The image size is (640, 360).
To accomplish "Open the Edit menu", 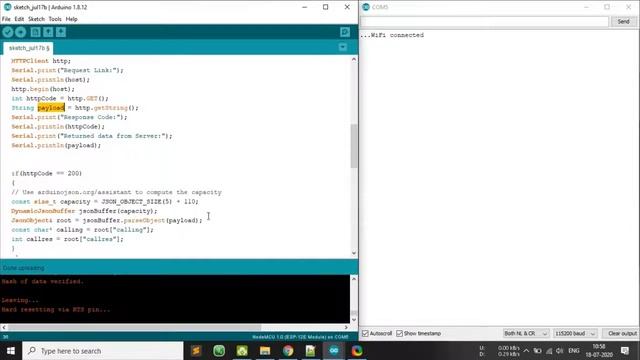I will point(19,19).
